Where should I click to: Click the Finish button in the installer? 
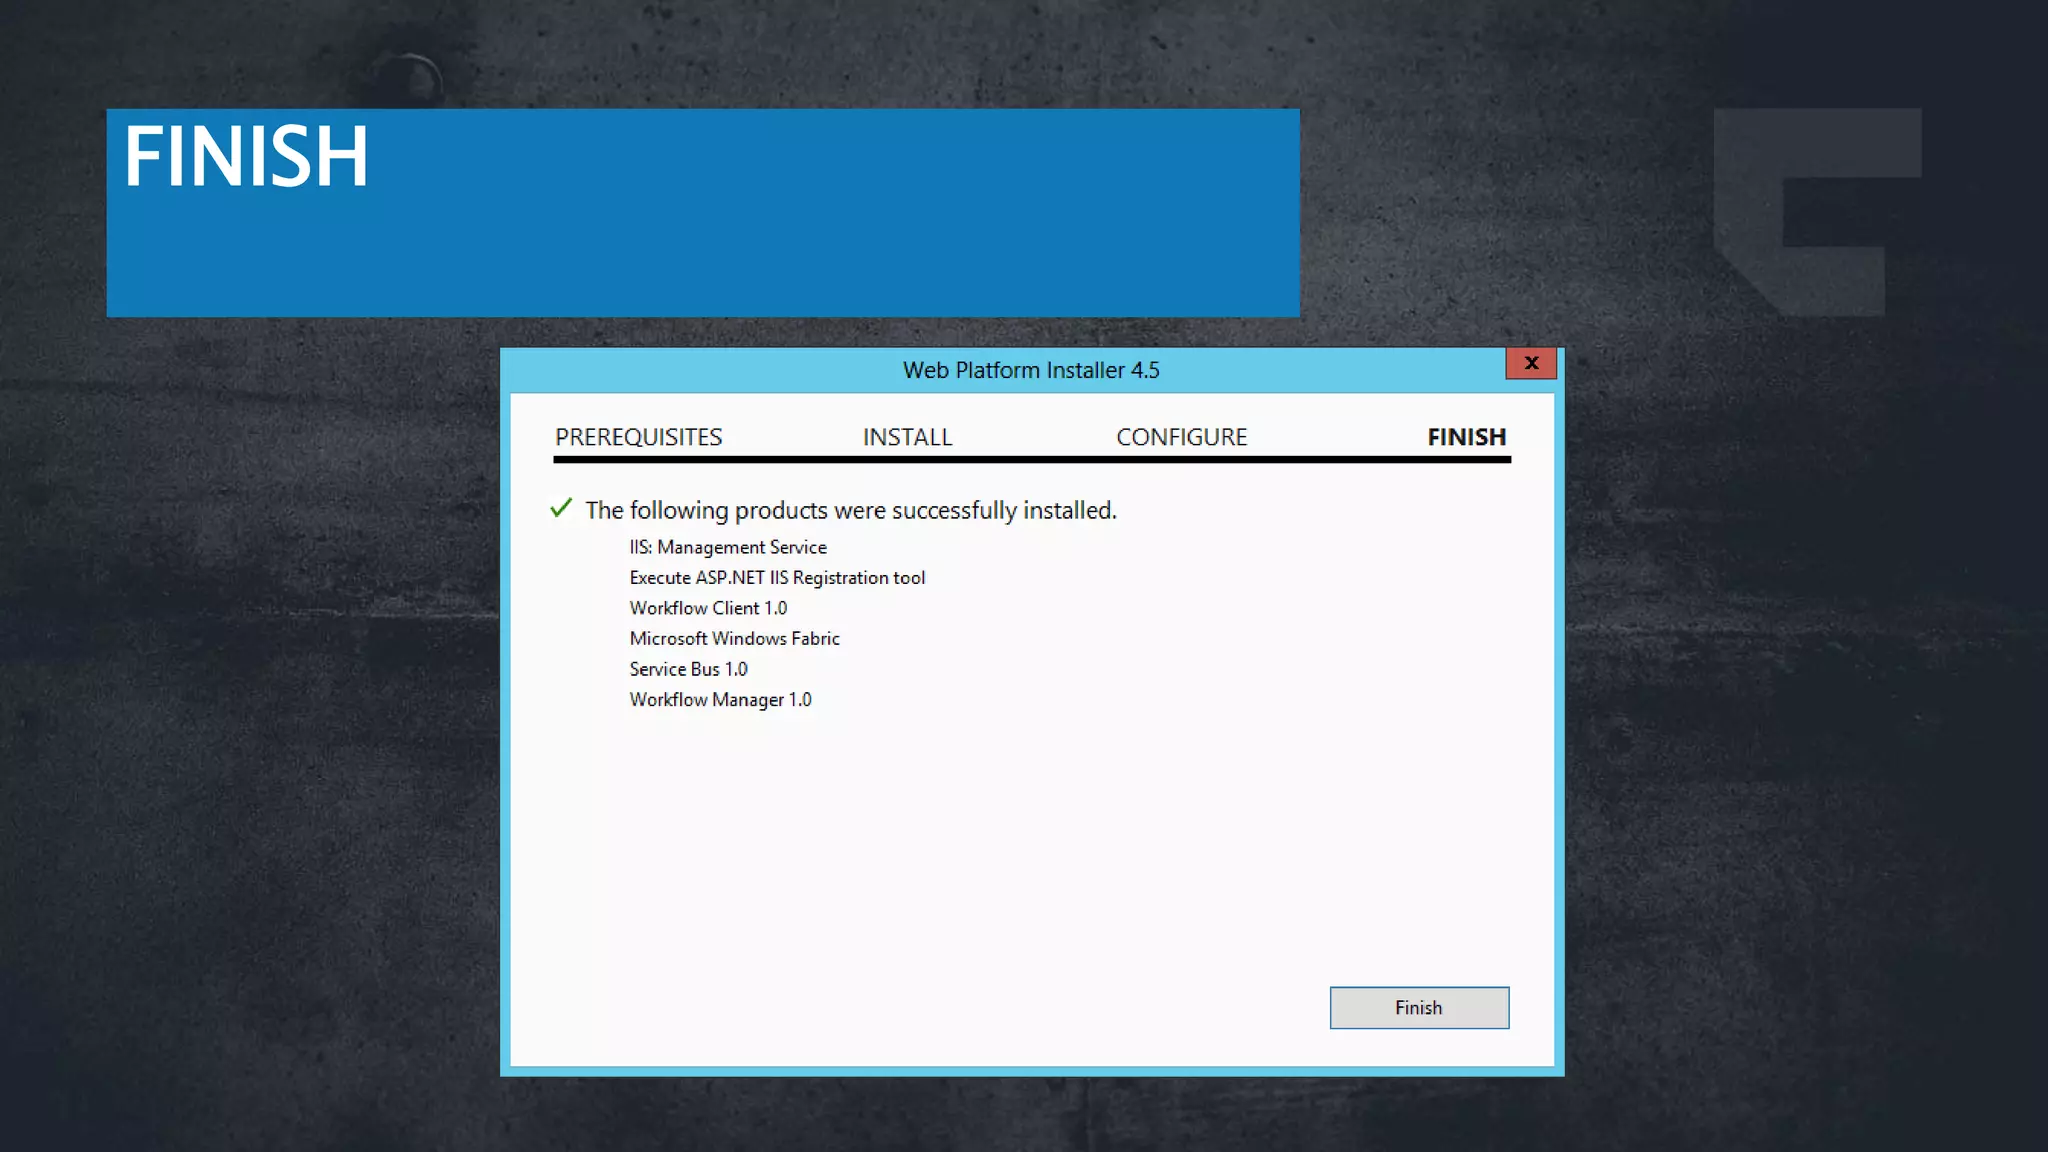tap(1419, 1008)
